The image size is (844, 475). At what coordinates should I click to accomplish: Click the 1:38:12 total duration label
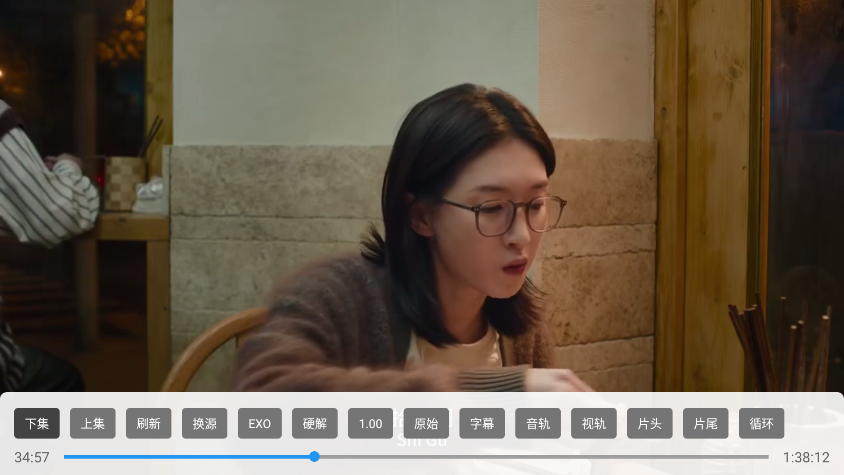coord(806,457)
